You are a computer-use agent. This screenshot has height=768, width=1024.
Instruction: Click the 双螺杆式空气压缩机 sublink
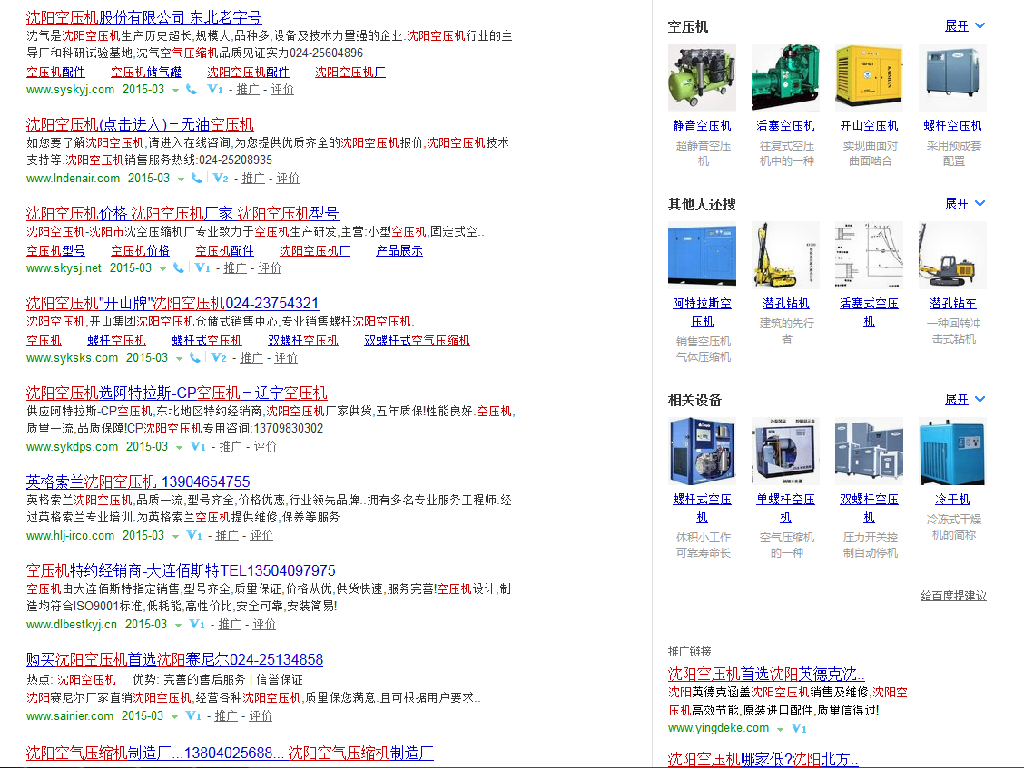(417, 340)
